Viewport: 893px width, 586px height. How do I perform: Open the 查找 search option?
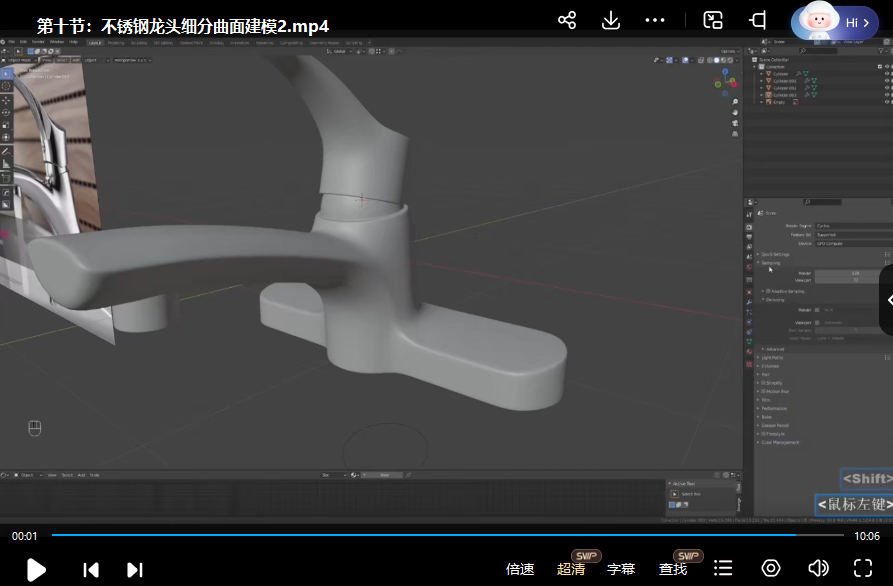pos(673,569)
